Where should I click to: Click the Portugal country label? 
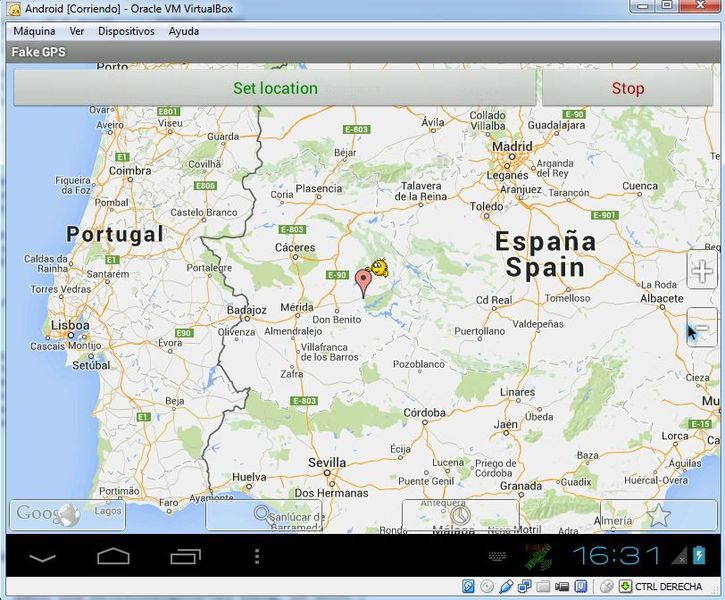click(x=115, y=234)
